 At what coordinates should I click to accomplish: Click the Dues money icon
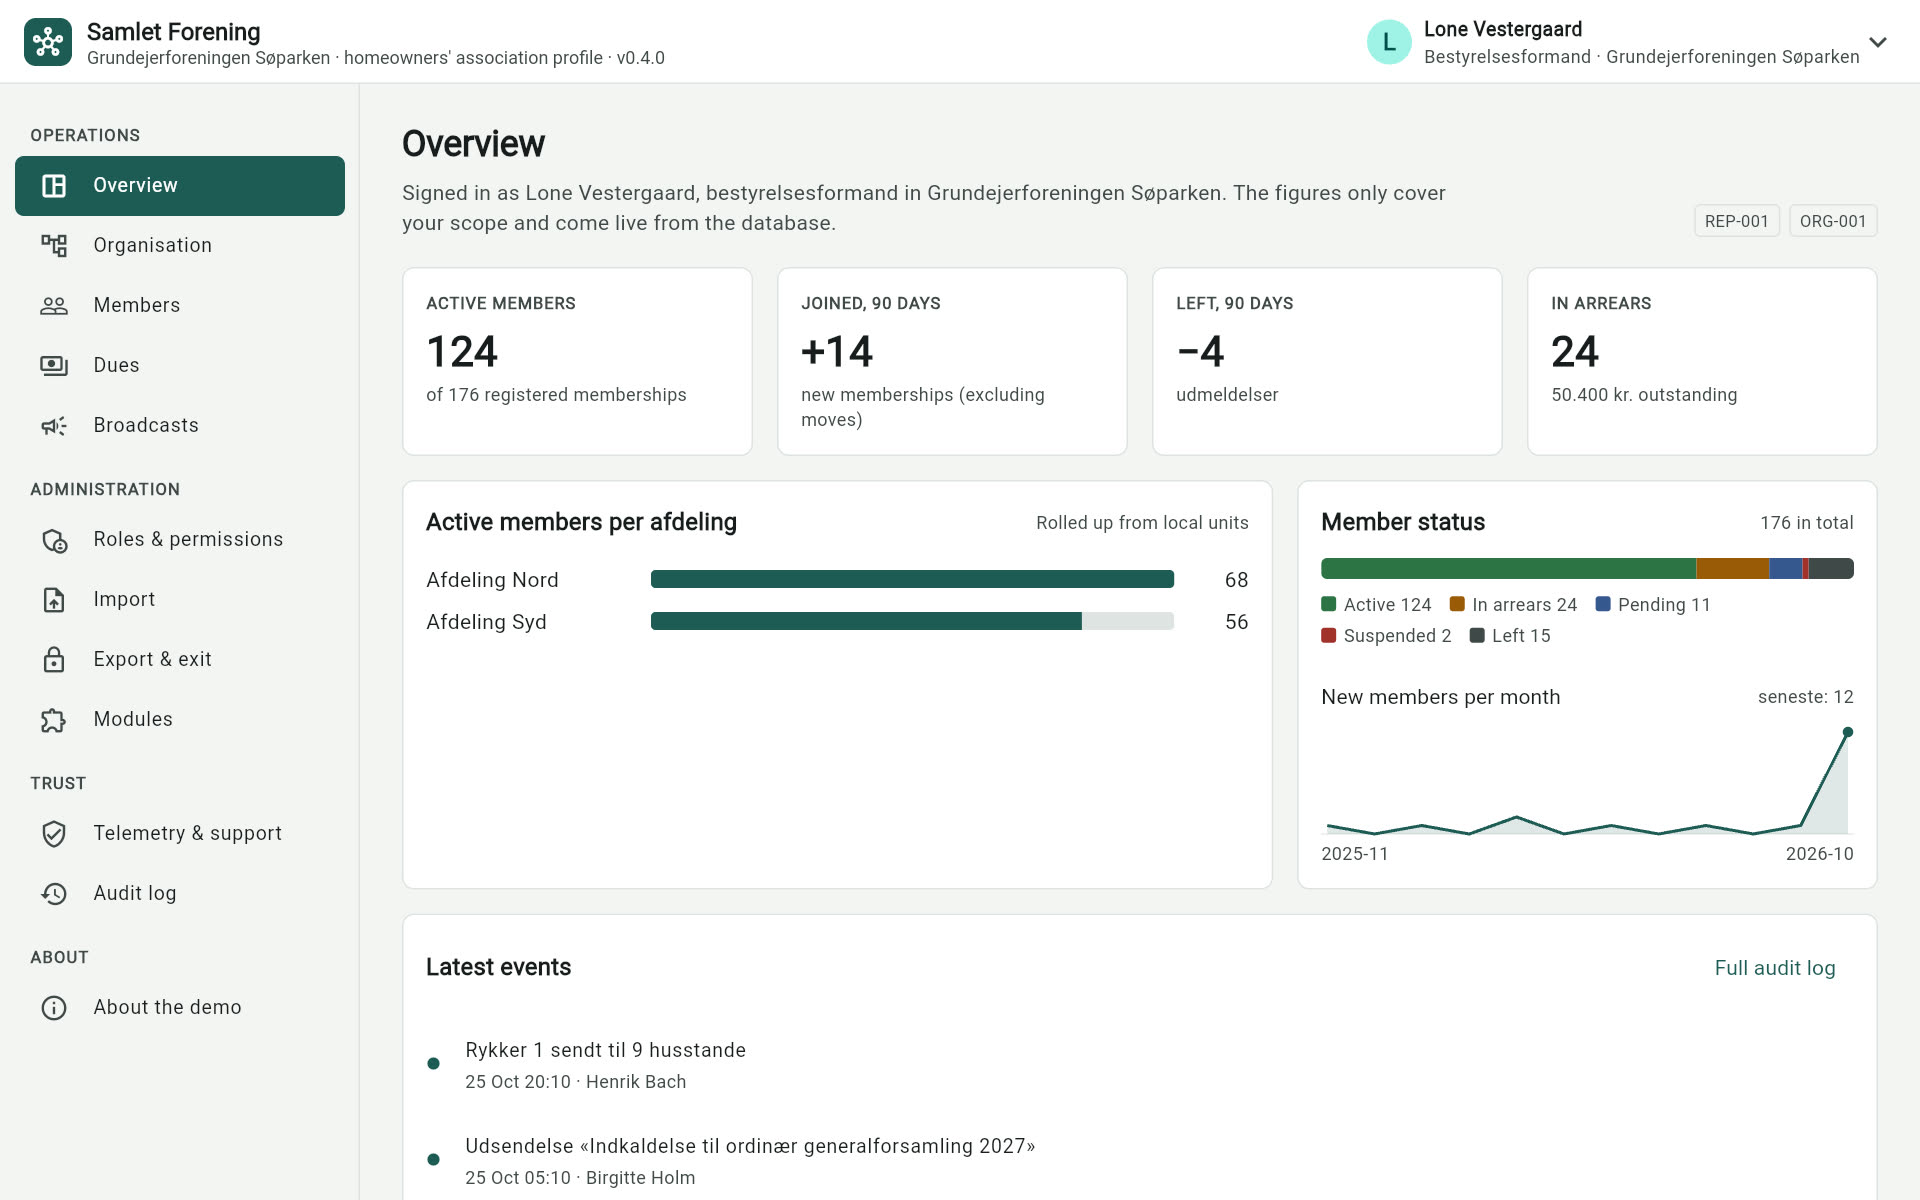pos(54,366)
